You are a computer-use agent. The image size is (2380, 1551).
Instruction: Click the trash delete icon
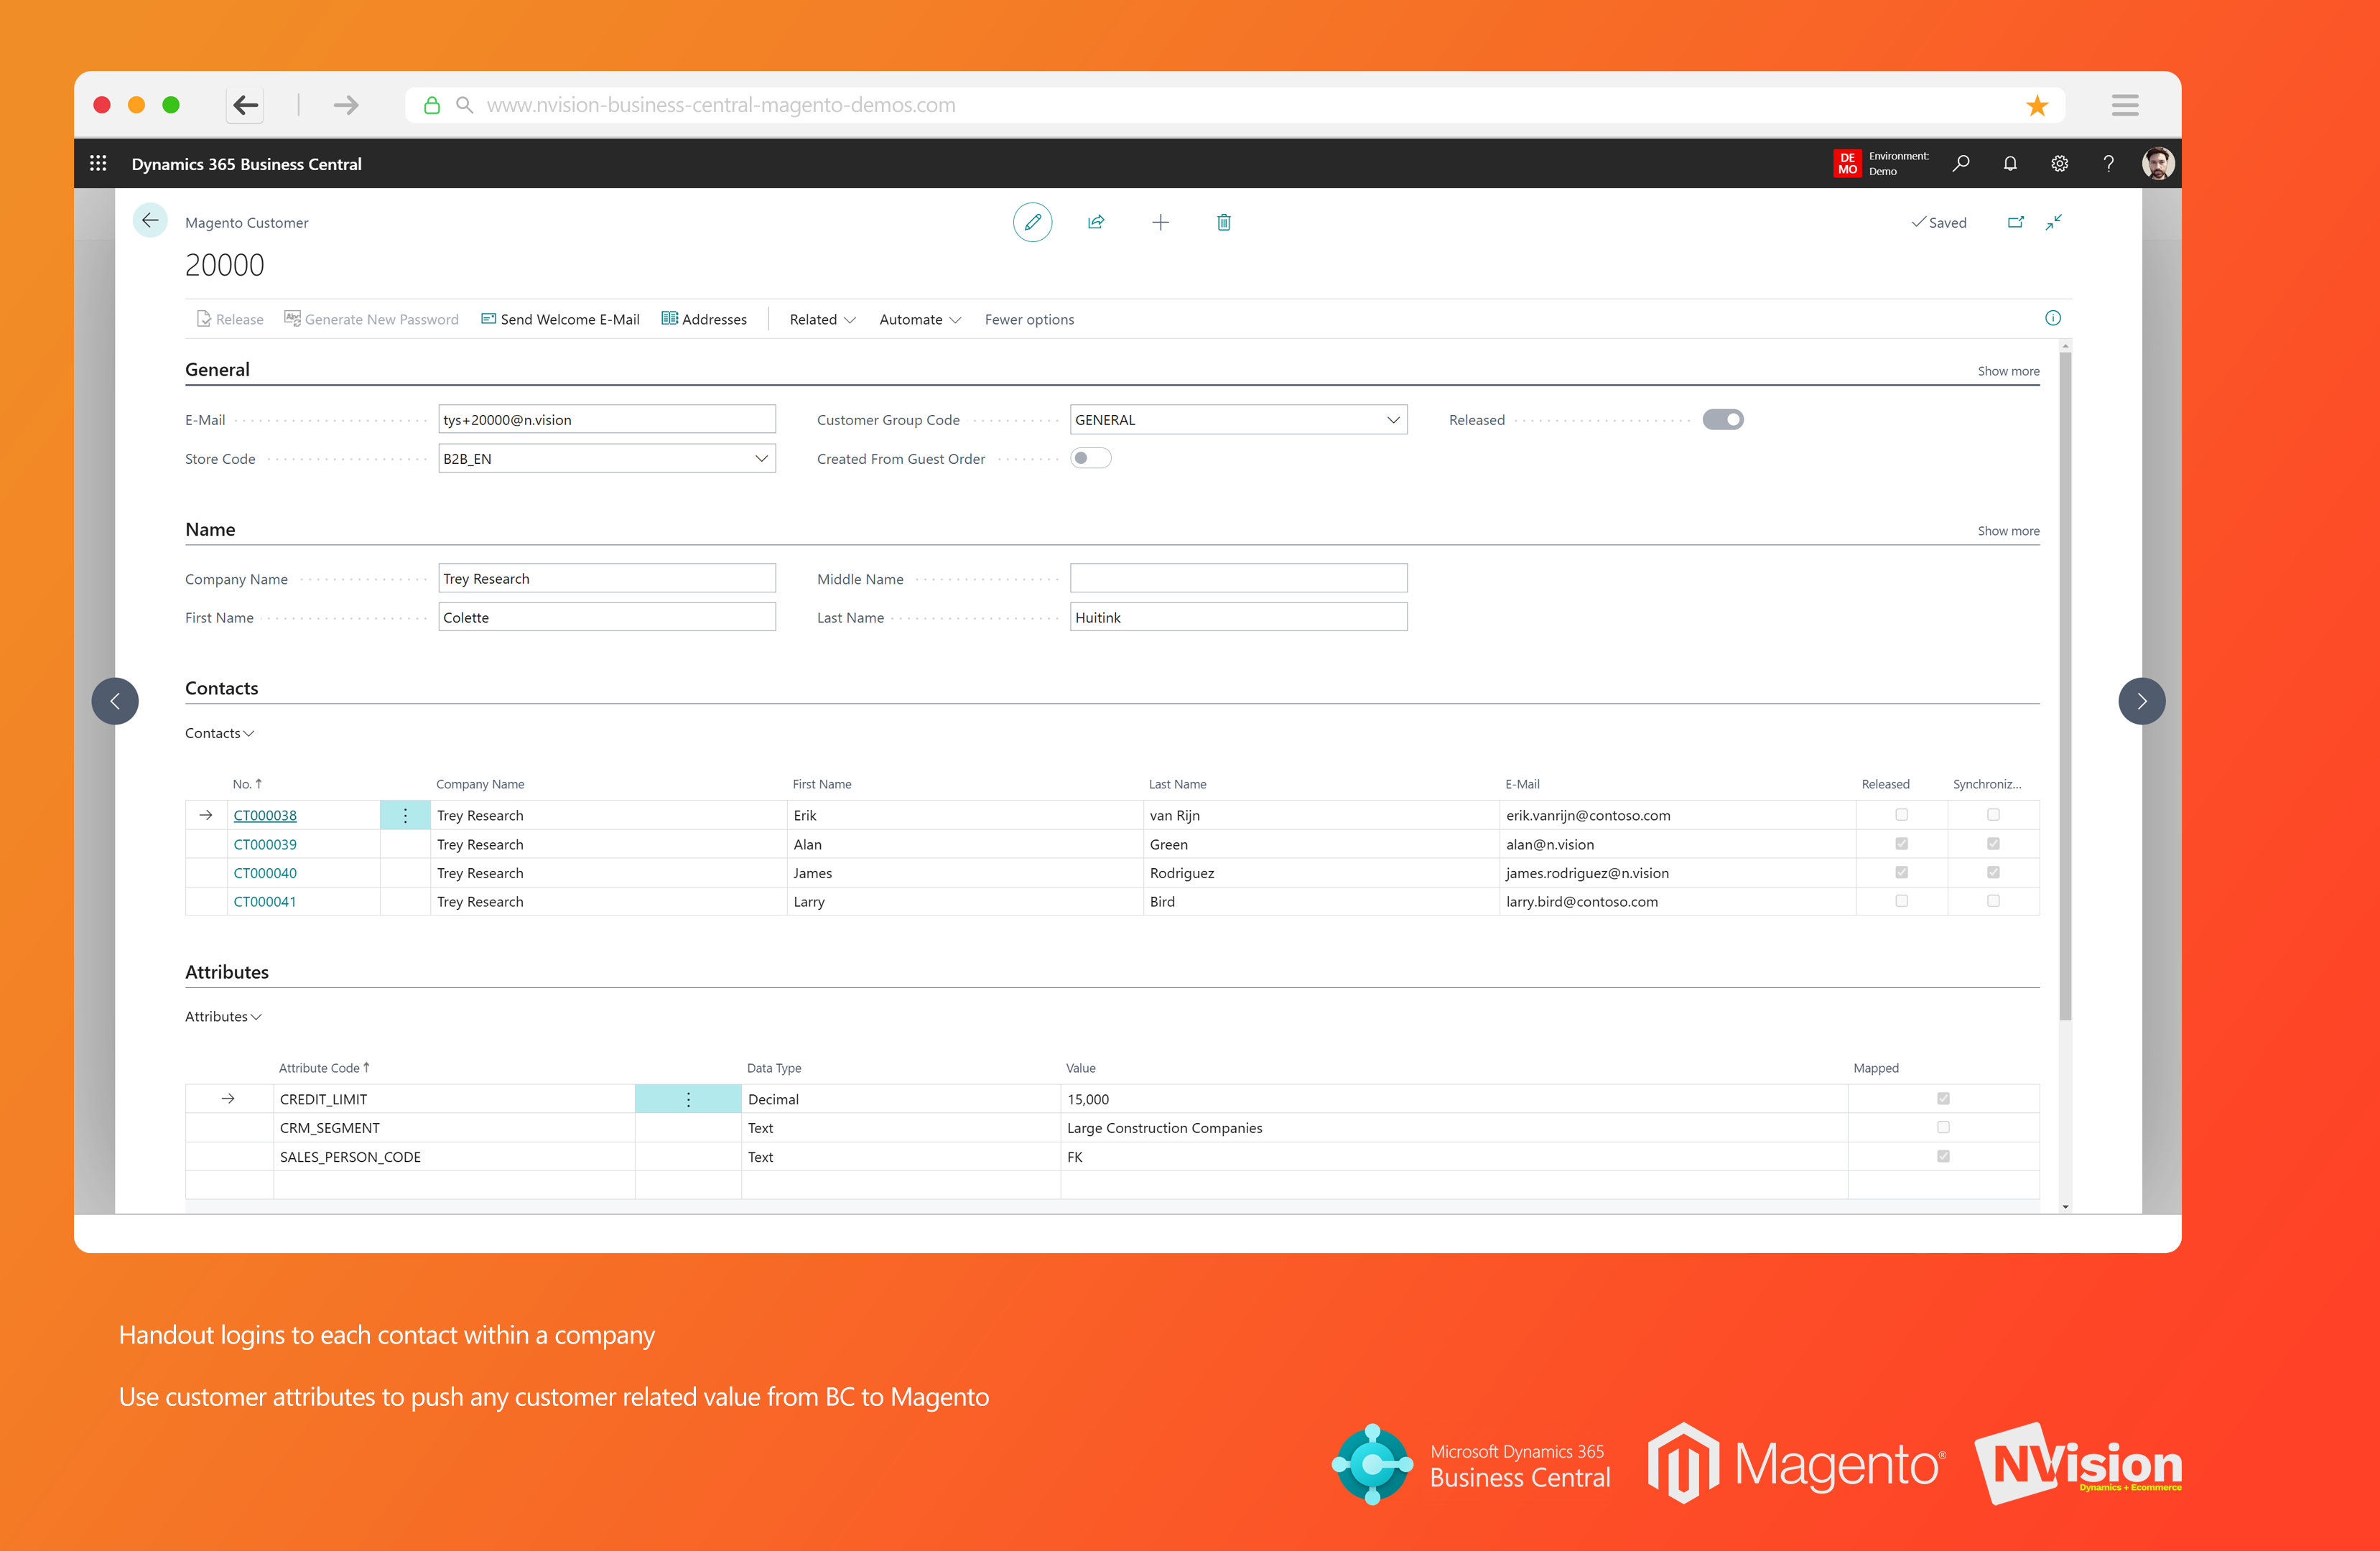click(1223, 222)
